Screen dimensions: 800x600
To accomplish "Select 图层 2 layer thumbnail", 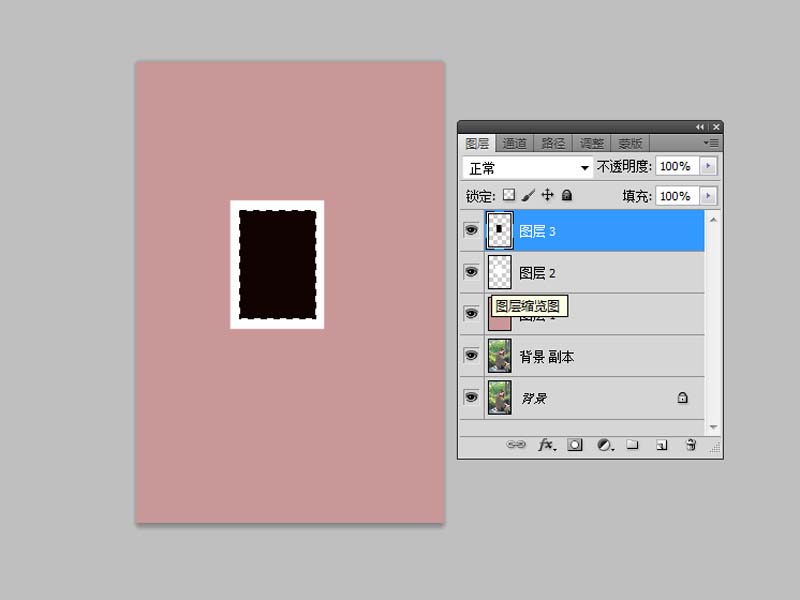I will (x=499, y=272).
